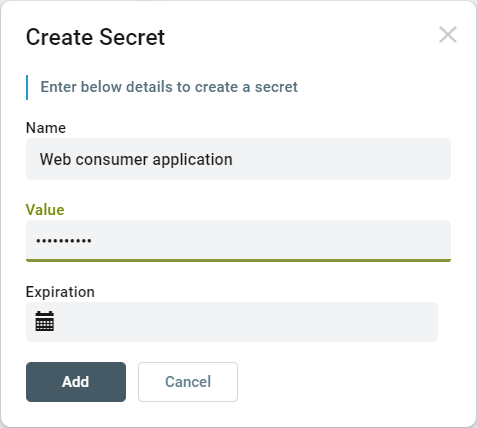Close the Create Secret dialog with X
This screenshot has width=477, height=428.
coord(448,35)
